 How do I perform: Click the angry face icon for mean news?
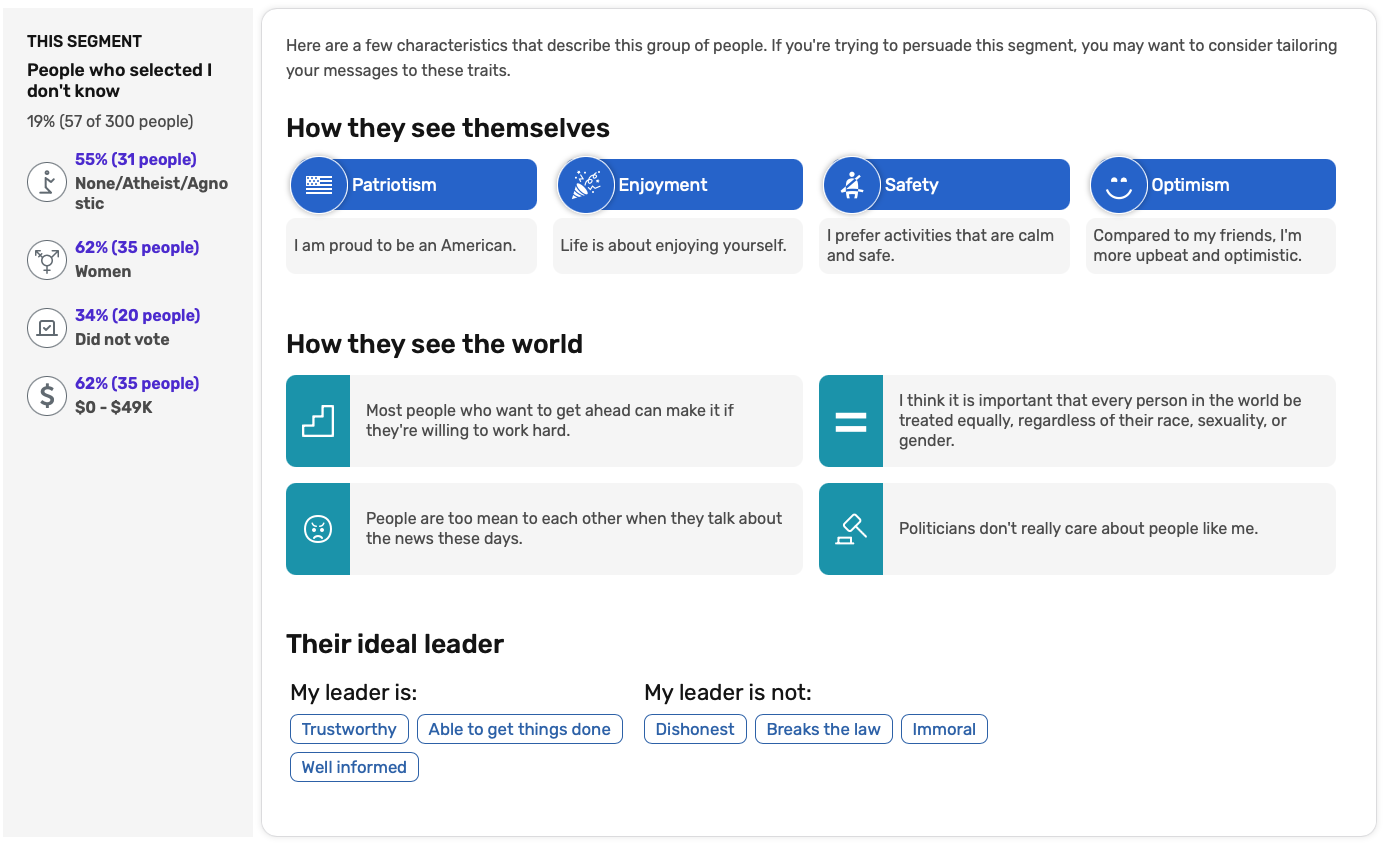pos(318,529)
